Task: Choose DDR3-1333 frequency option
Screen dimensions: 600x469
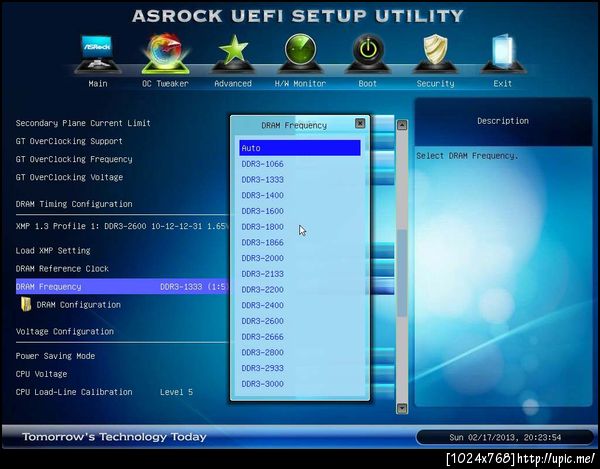Action: pyautogui.click(x=262, y=179)
